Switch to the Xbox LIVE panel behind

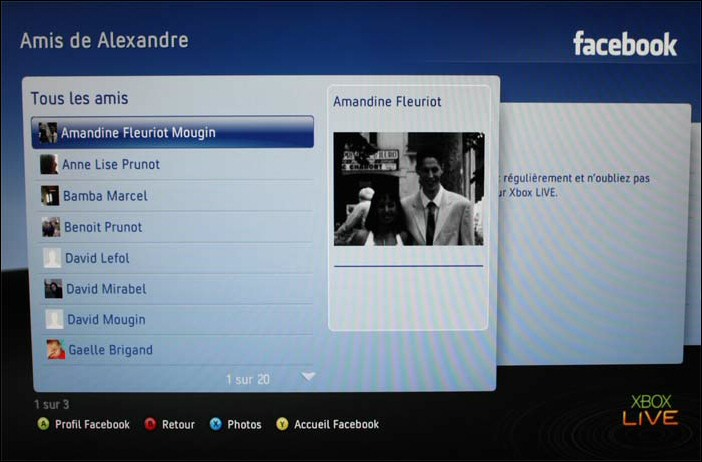point(595,233)
